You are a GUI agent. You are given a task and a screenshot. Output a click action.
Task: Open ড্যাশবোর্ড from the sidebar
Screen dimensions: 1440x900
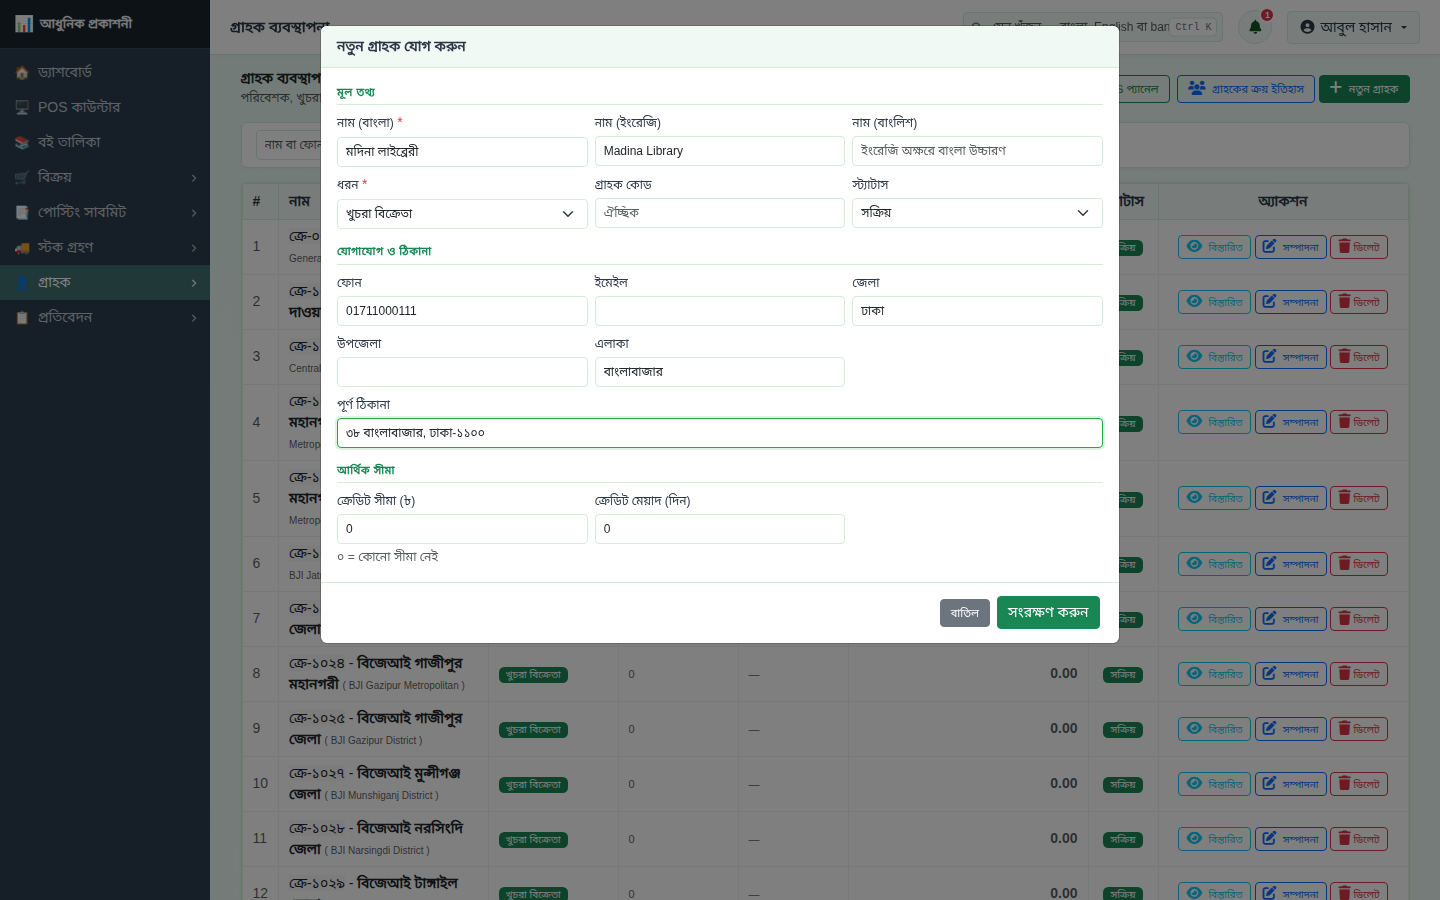(x=105, y=72)
